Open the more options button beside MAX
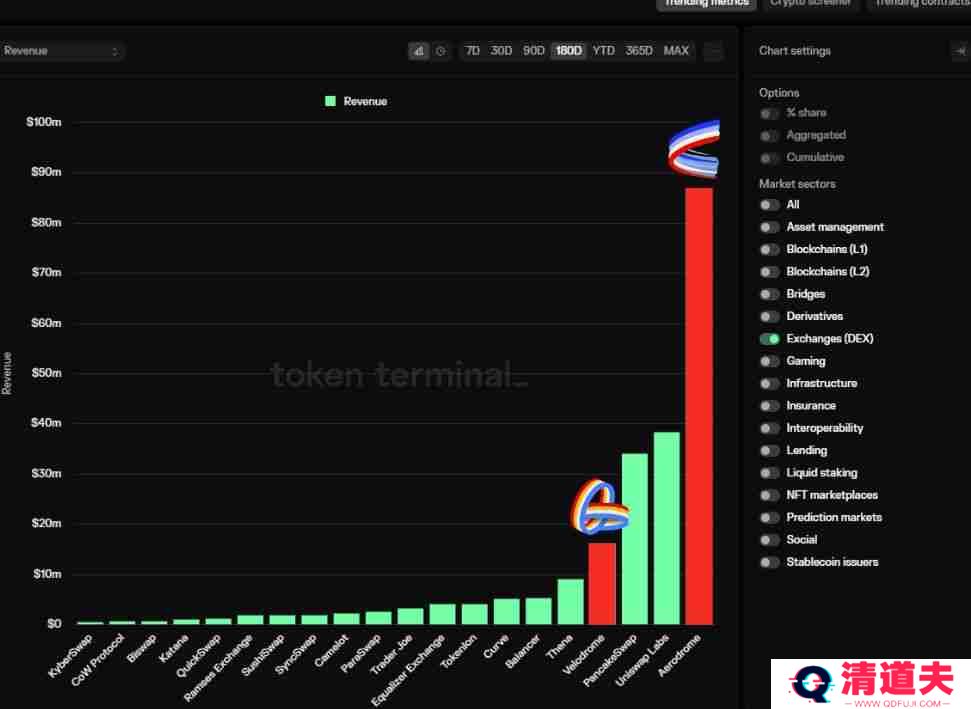 click(713, 51)
